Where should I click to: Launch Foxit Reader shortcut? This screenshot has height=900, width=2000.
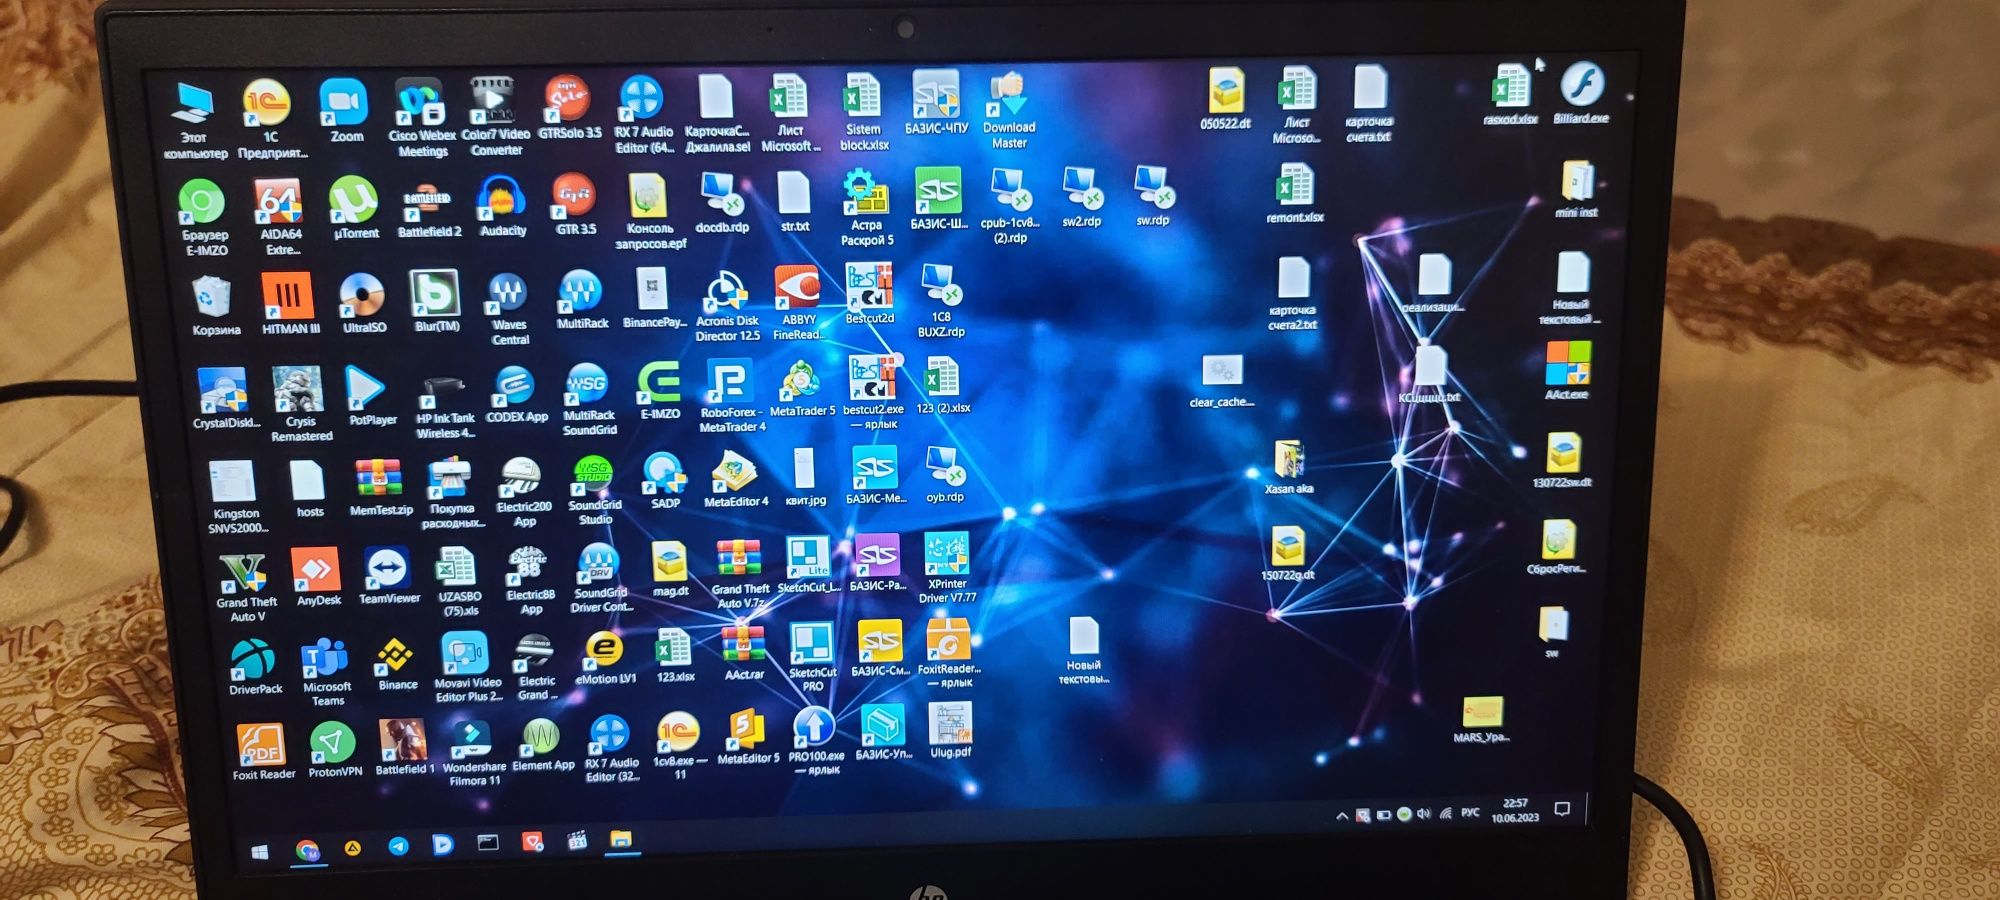(x=261, y=752)
